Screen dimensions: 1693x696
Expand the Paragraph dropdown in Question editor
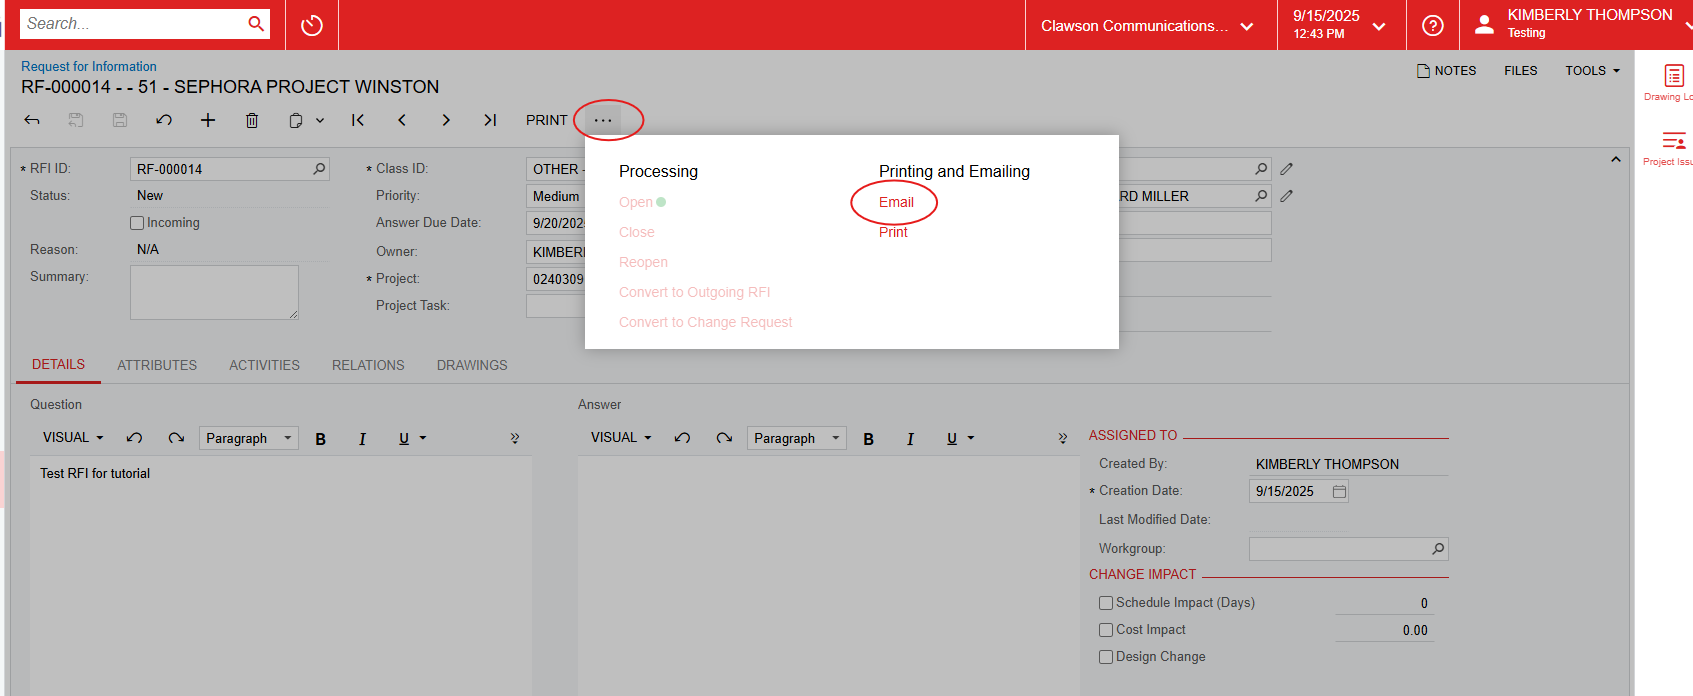coord(248,438)
